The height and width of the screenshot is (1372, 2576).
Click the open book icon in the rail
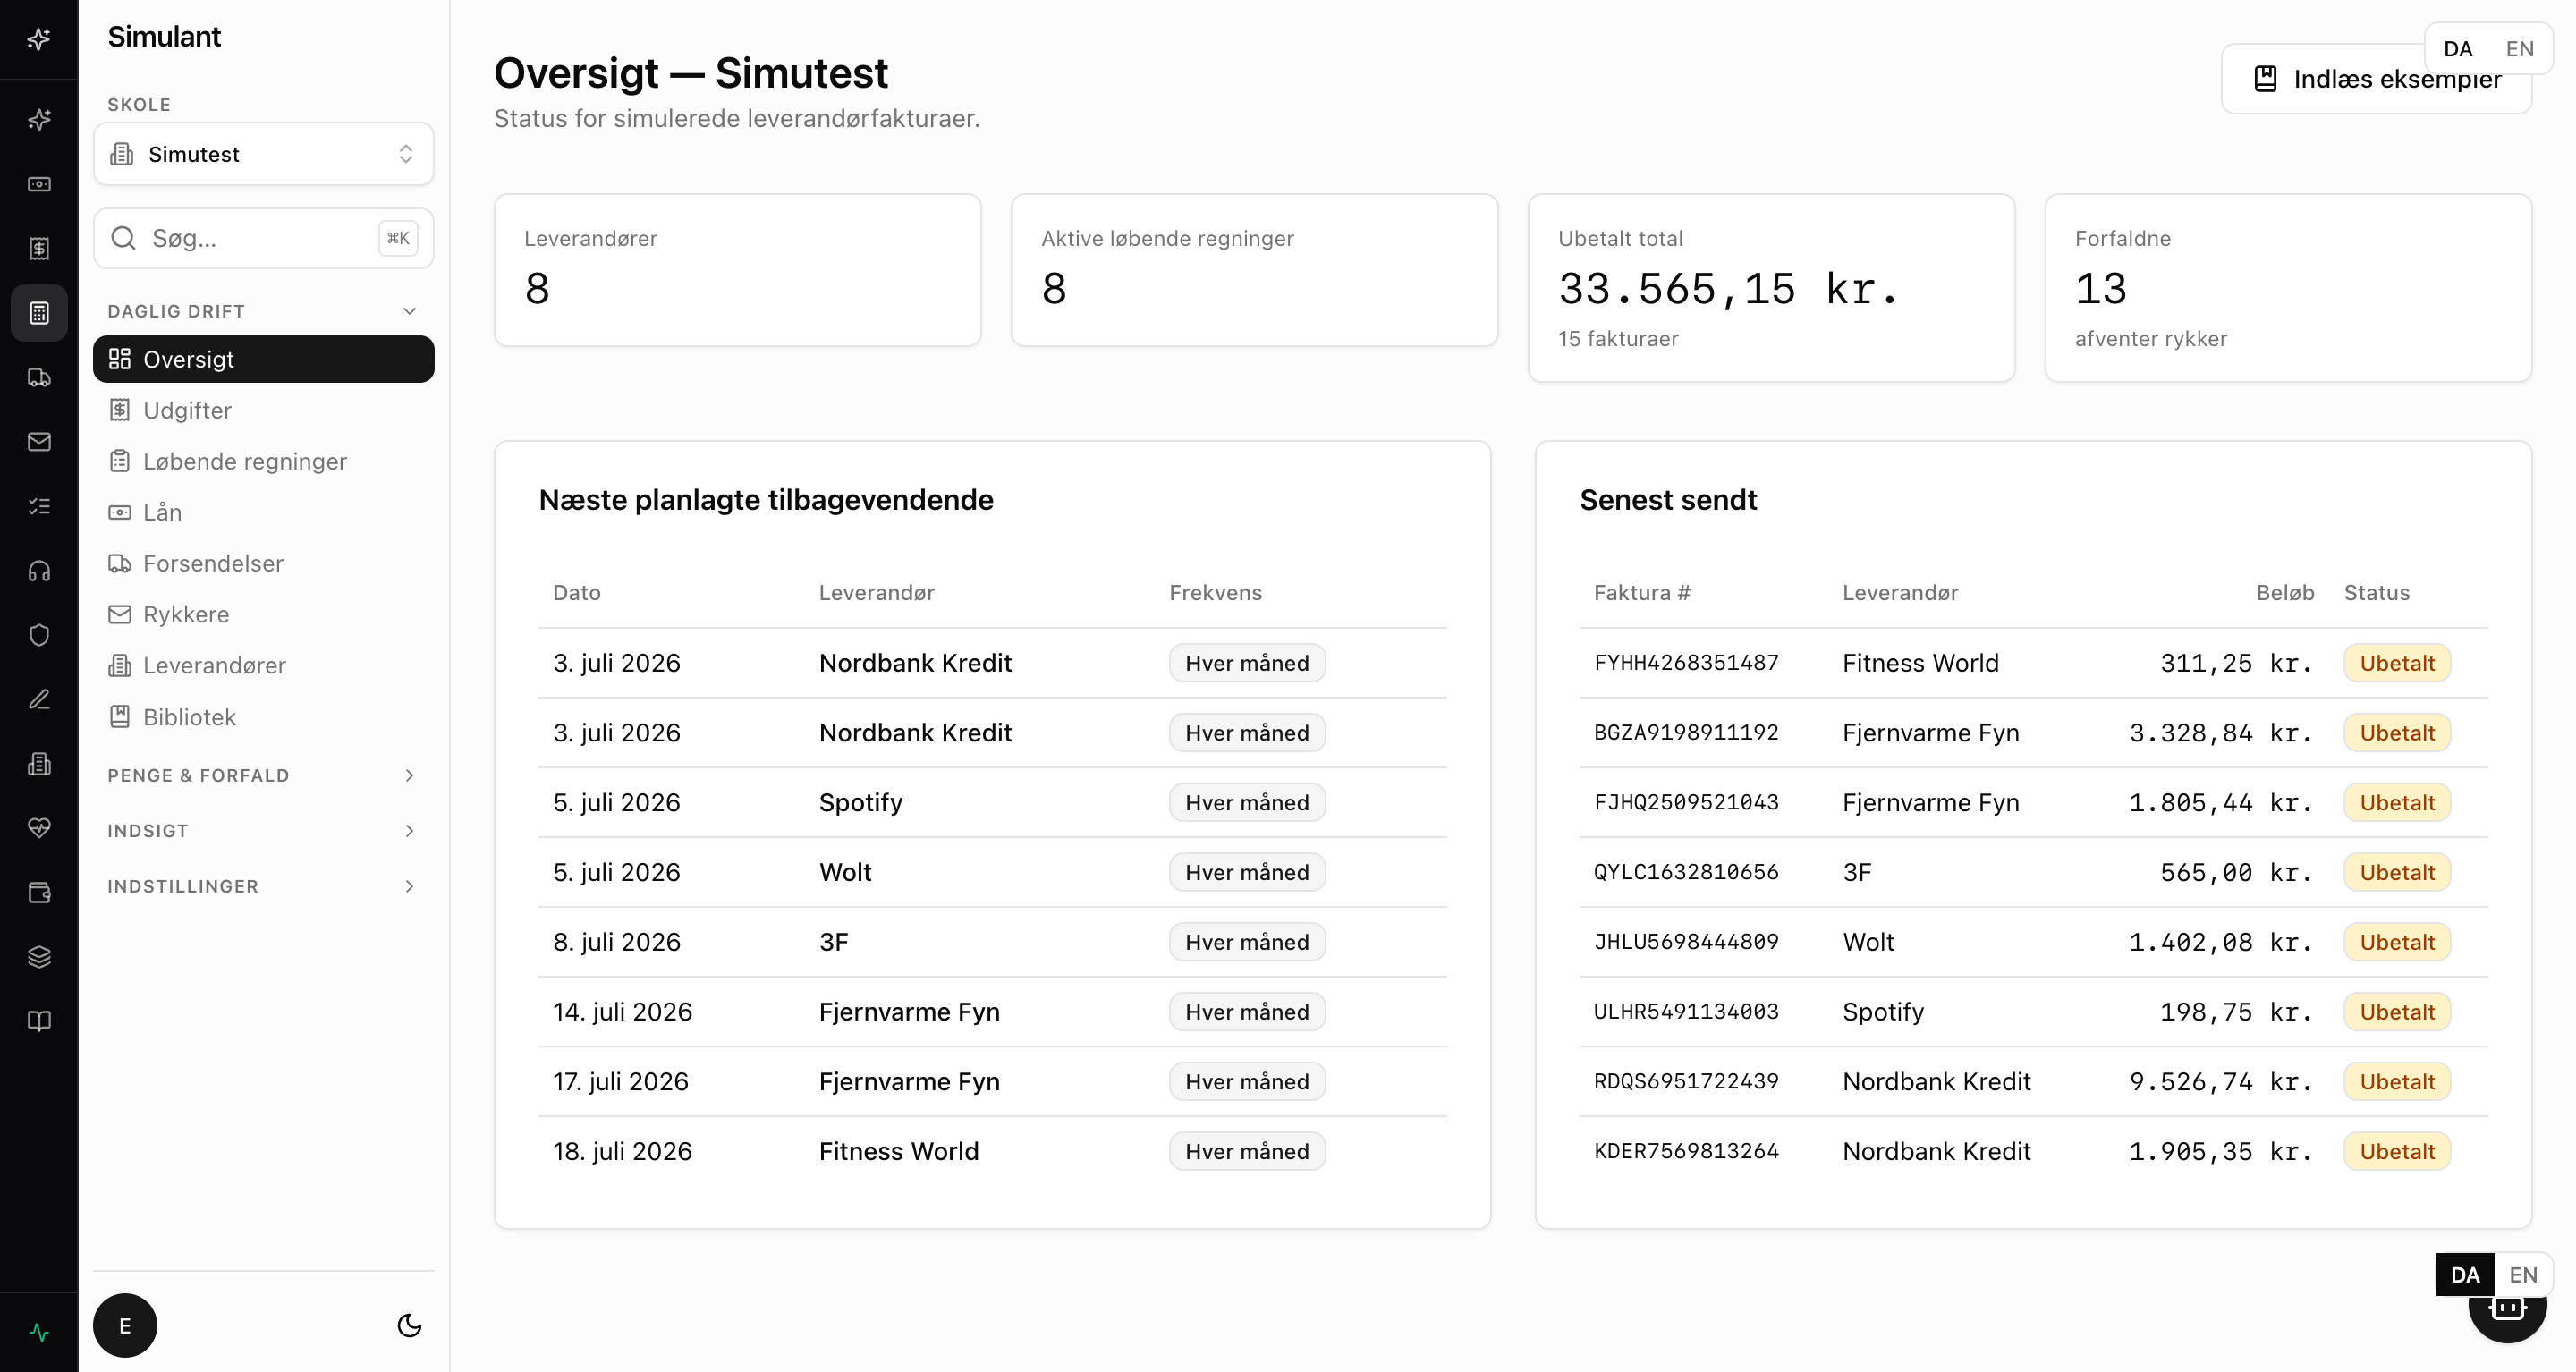click(39, 1021)
